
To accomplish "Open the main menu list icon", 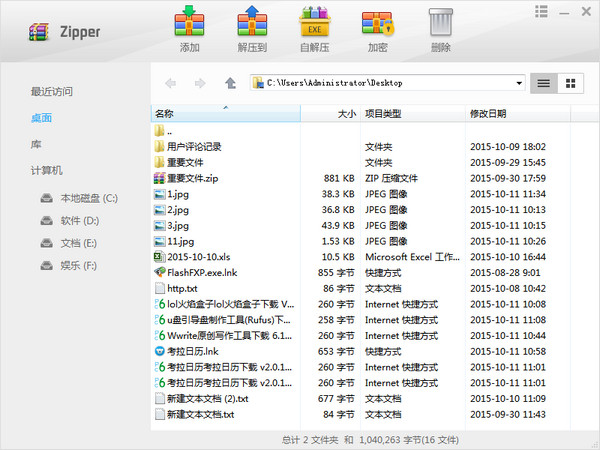I will 541,11.
